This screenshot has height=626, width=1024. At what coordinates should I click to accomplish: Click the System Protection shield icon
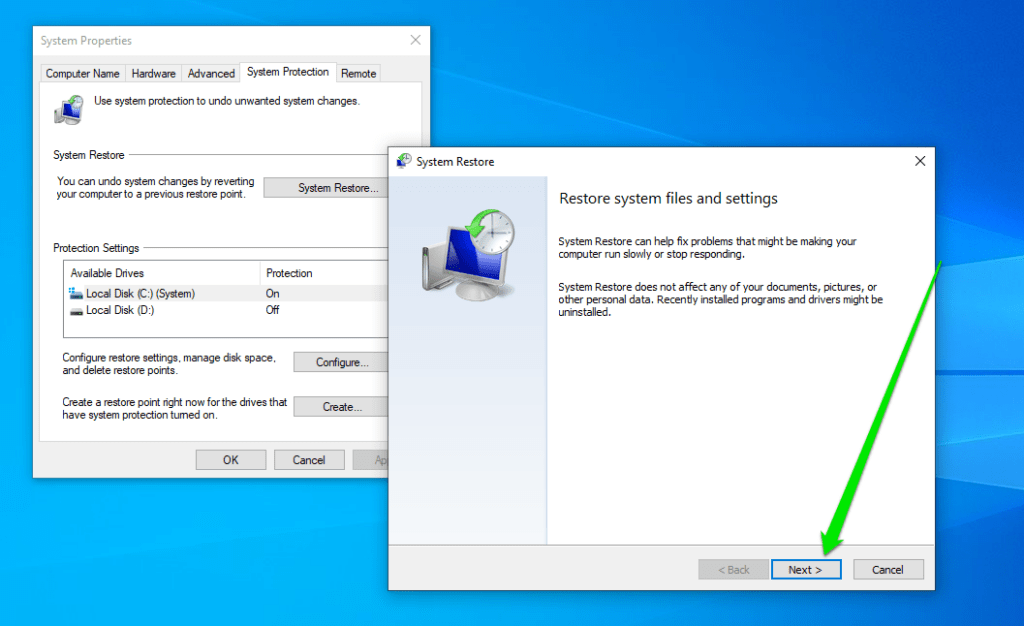click(x=68, y=109)
